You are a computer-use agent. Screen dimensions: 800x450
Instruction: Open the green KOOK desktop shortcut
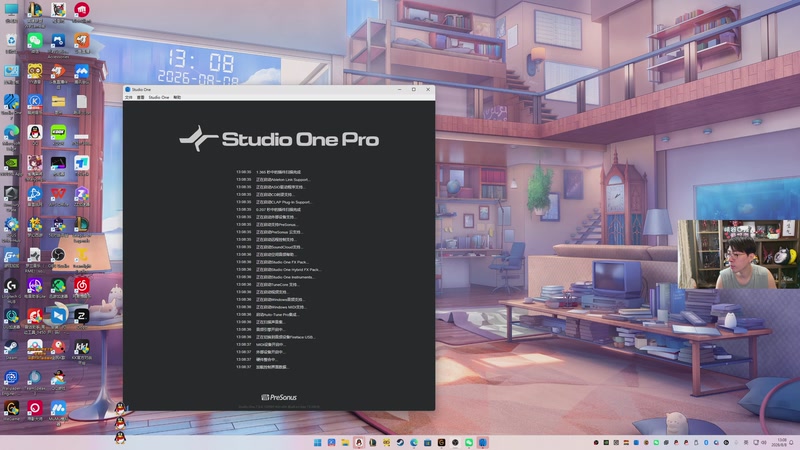click(58, 133)
